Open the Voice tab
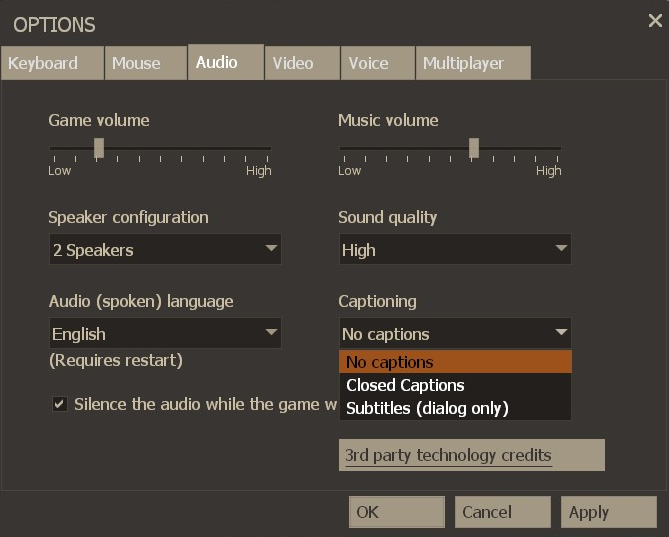This screenshot has height=537, width=669. tap(378, 63)
